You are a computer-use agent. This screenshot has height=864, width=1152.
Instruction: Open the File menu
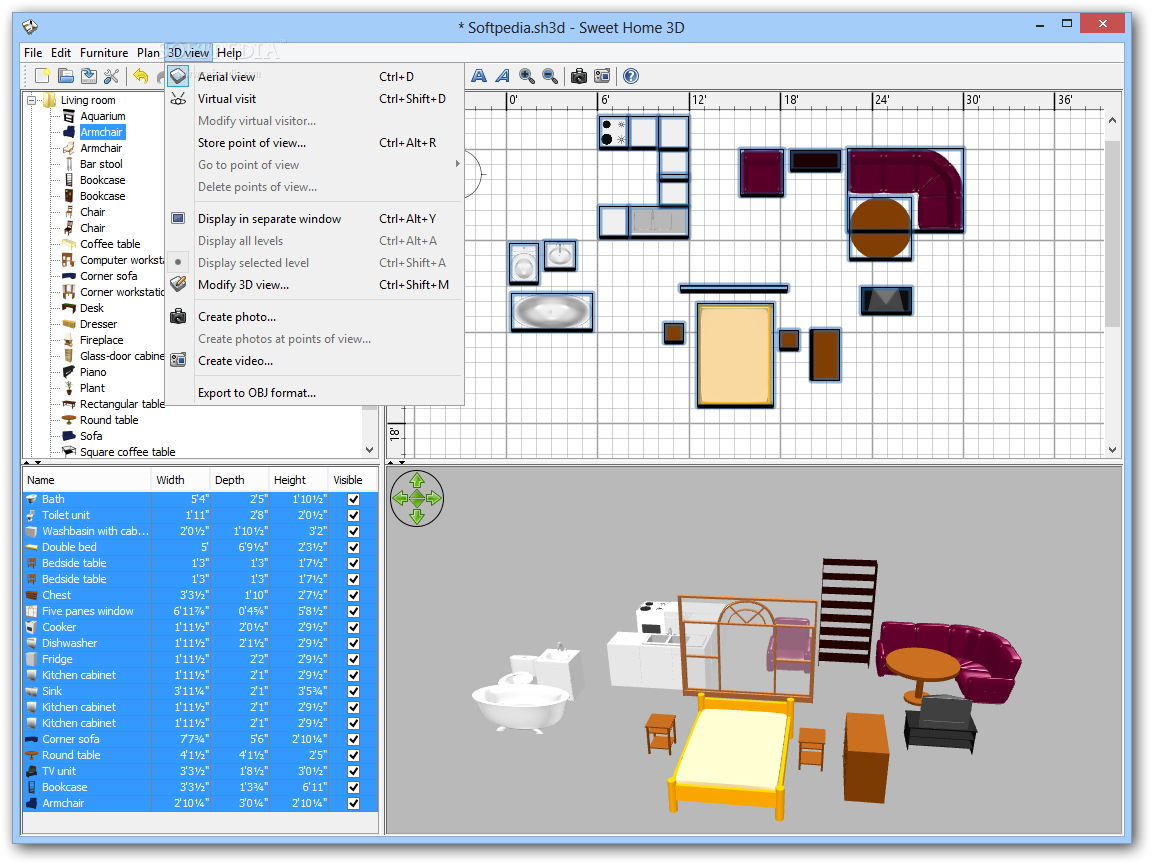(33, 53)
